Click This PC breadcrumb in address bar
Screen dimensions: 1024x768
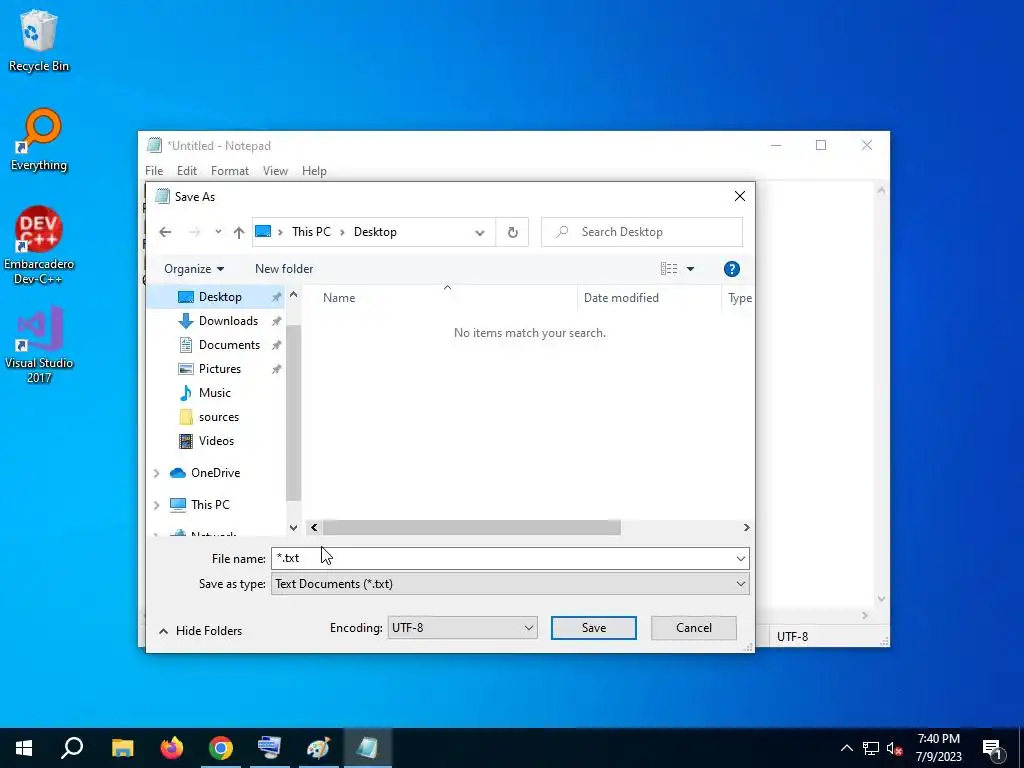click(312, 232)
